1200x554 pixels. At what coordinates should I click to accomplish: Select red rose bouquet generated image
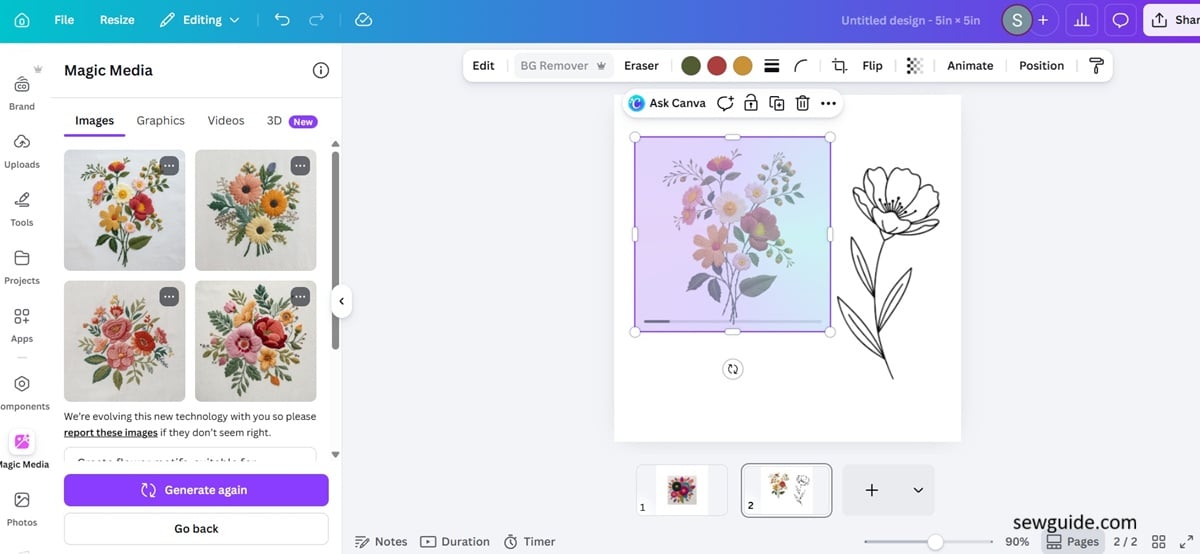256,341
